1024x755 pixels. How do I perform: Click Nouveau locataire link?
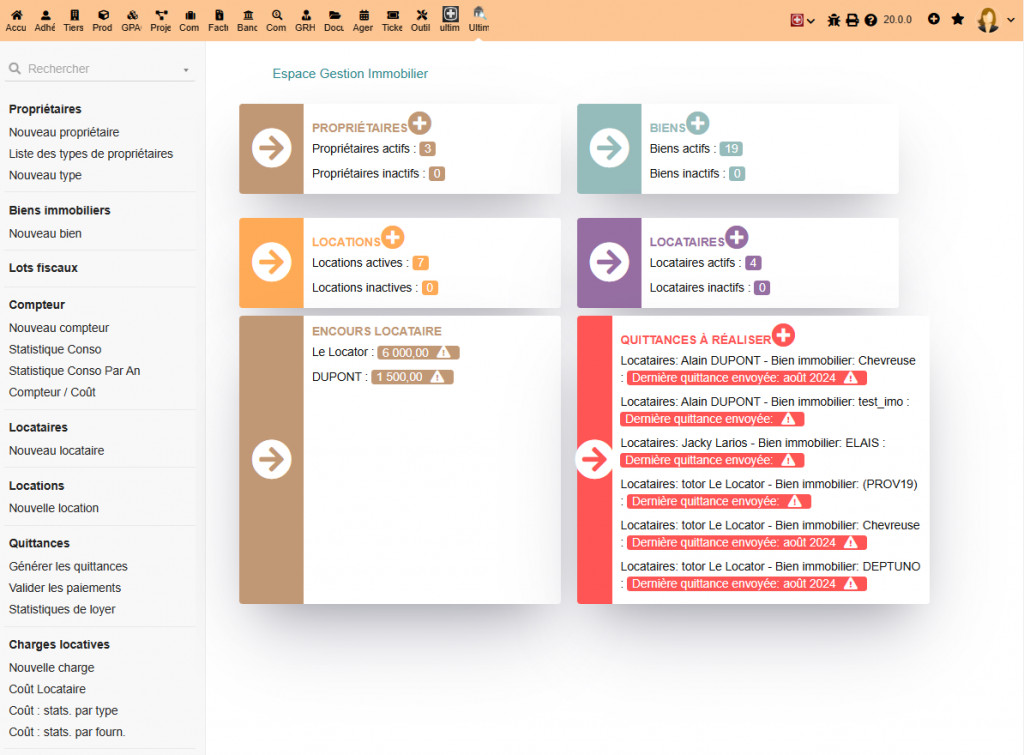coord(56,451)
